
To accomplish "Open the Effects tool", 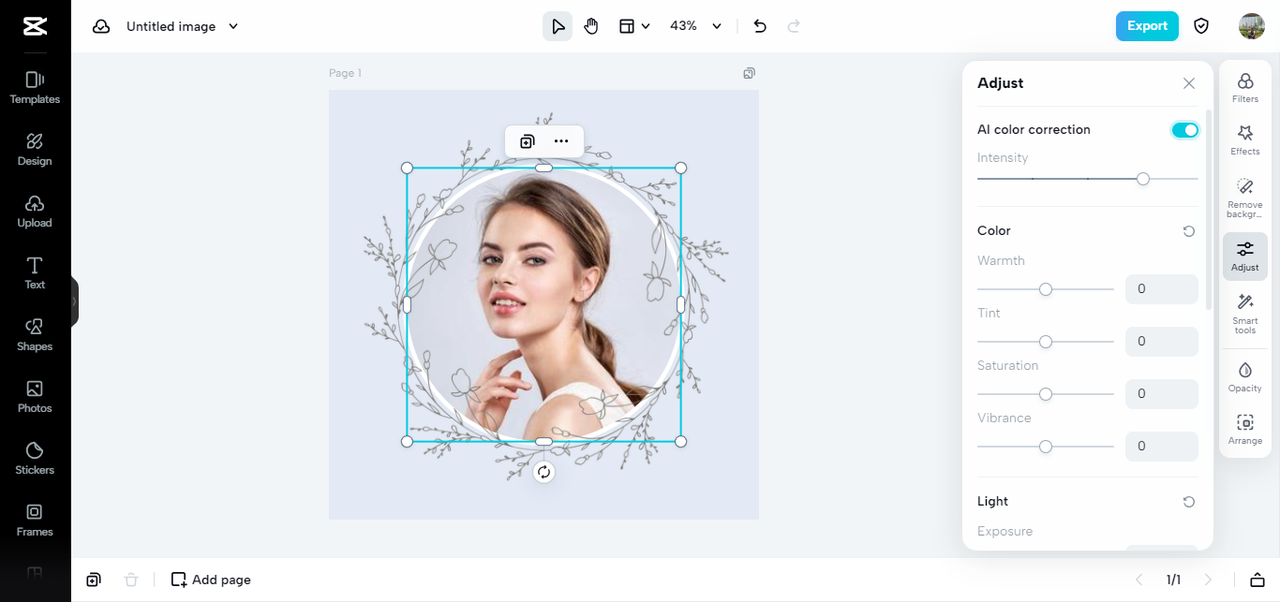I will point(1245,140).
